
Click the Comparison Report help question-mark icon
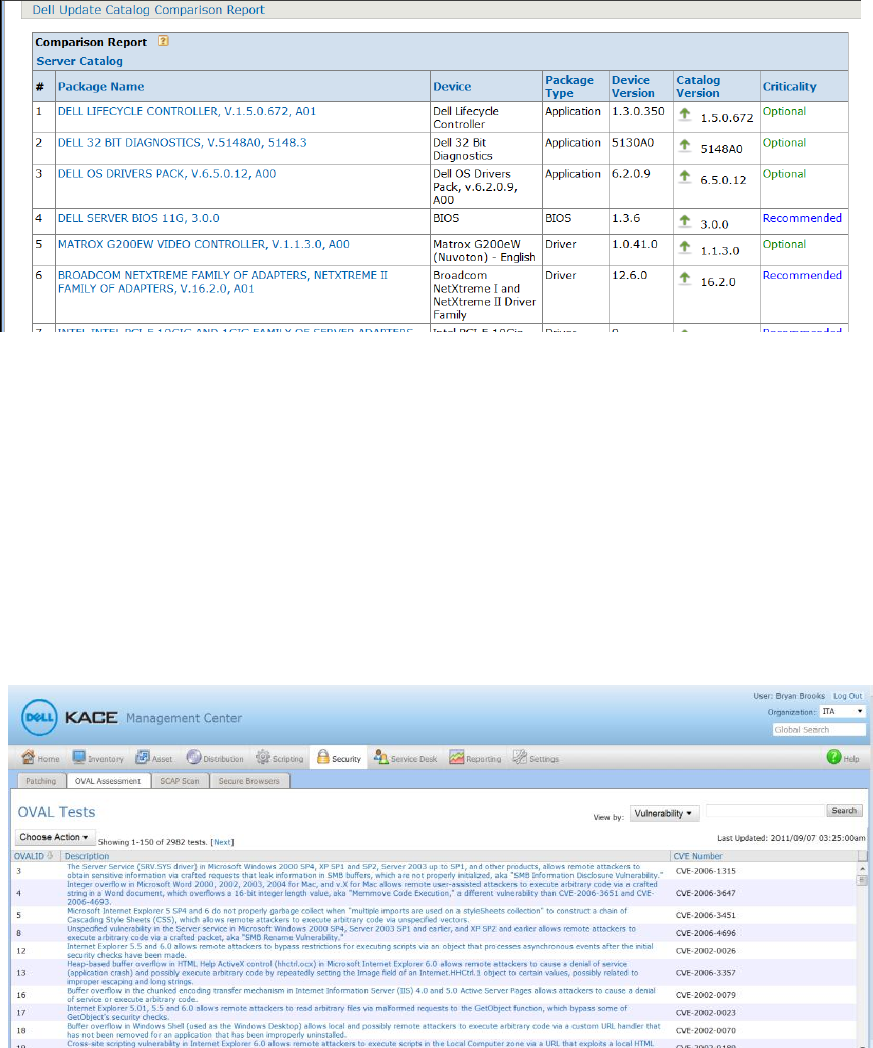pyautogui.click(x=163, y=41)
